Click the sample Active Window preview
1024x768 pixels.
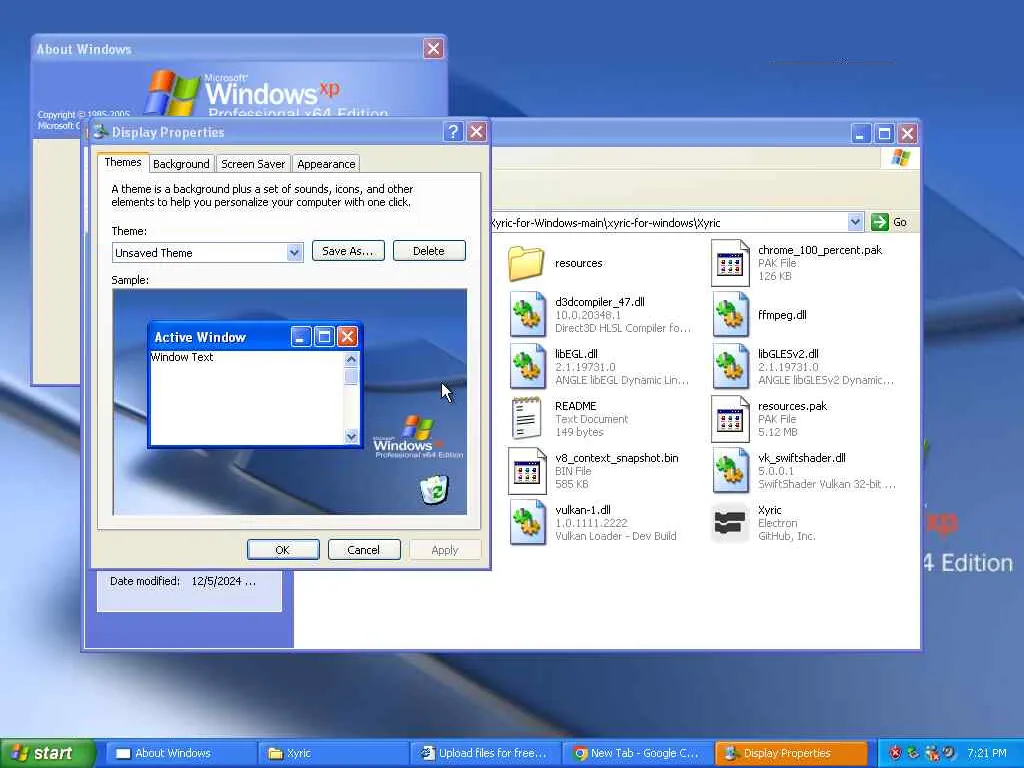coord(255,385)
